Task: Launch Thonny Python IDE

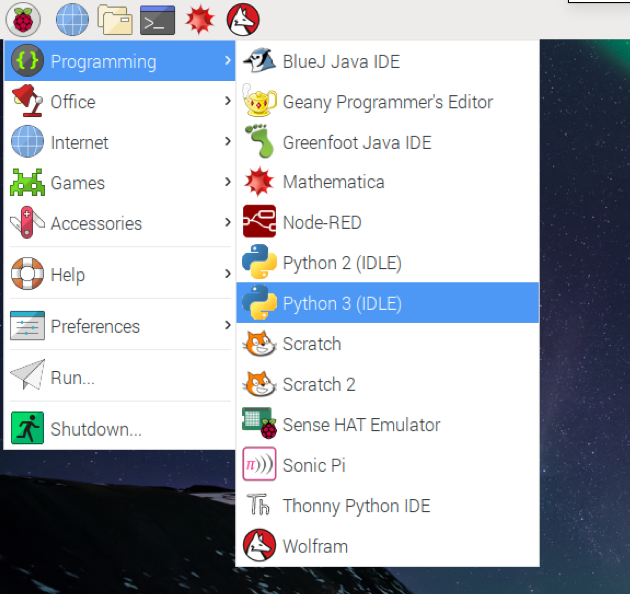Action: pyautogui.click(x=387, y=505)
